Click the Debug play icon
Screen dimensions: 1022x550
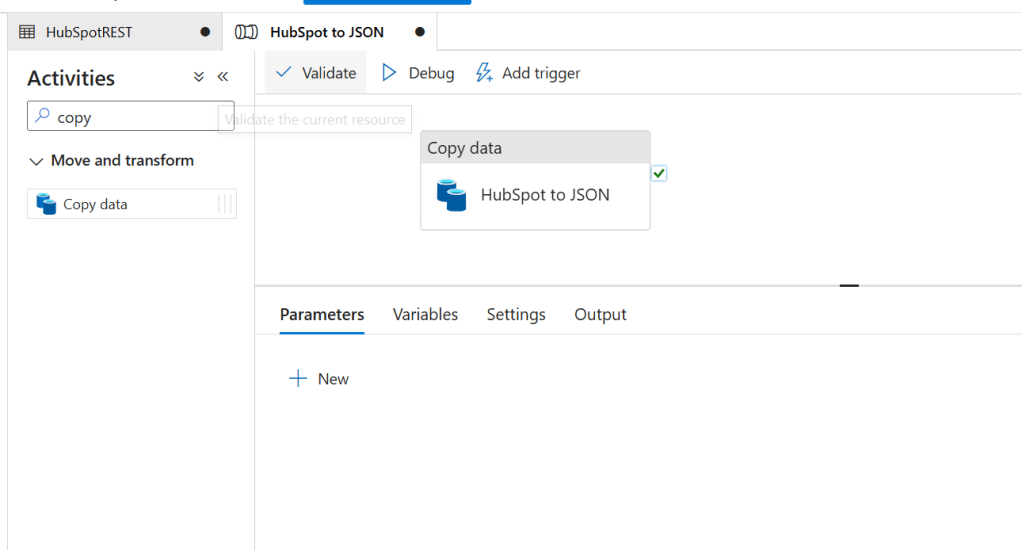pos(390,73)
